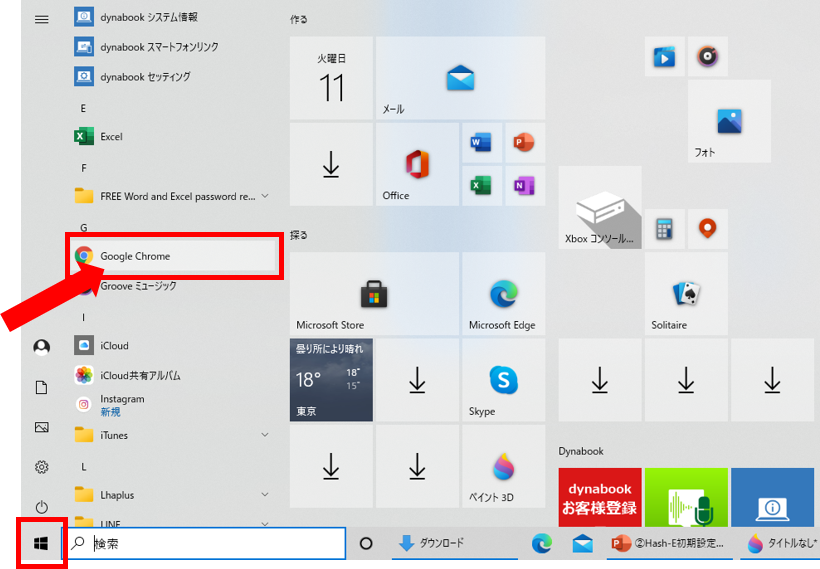
Task: Jump to letter I section header
Action: 83,317
